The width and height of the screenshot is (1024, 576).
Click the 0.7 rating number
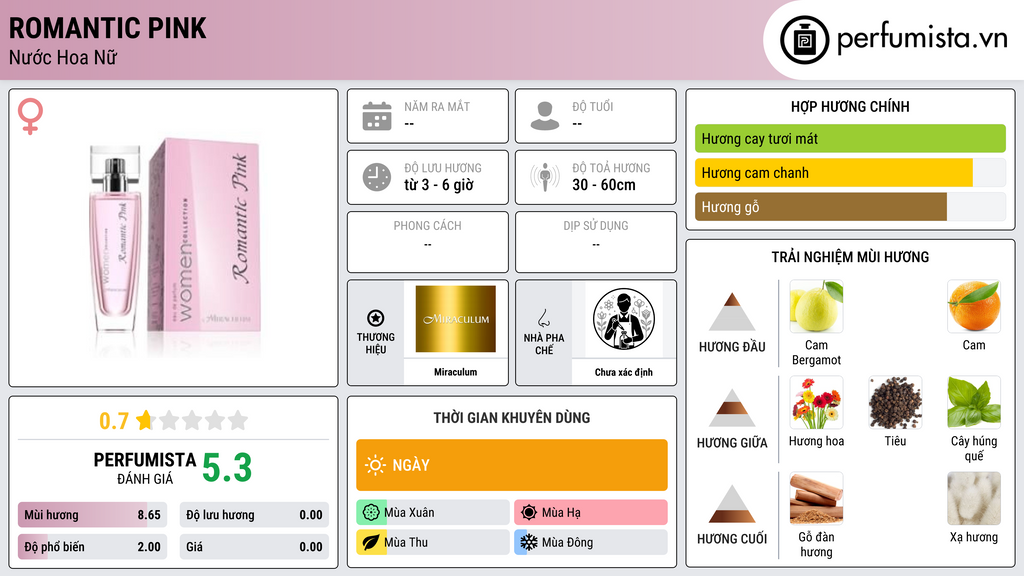(x=114, y=421)
